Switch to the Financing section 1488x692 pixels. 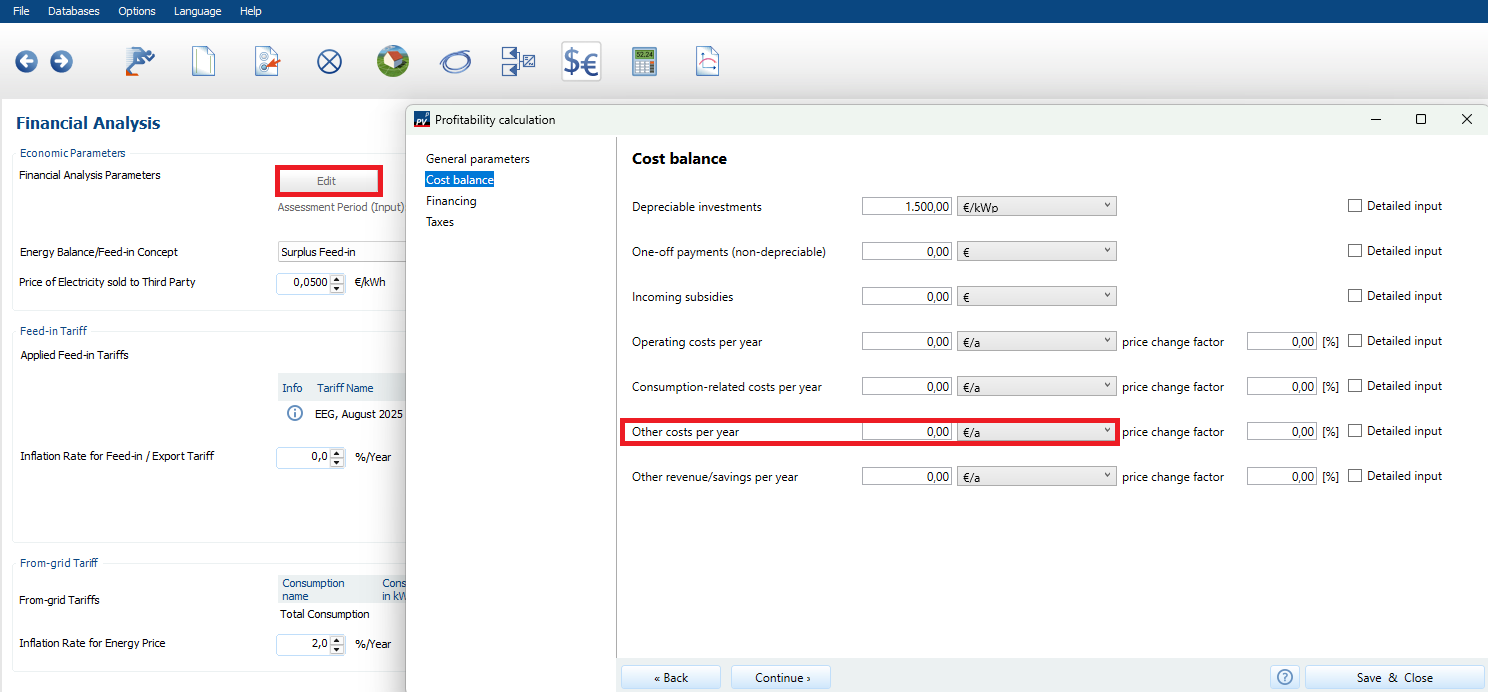pos(451,201)
